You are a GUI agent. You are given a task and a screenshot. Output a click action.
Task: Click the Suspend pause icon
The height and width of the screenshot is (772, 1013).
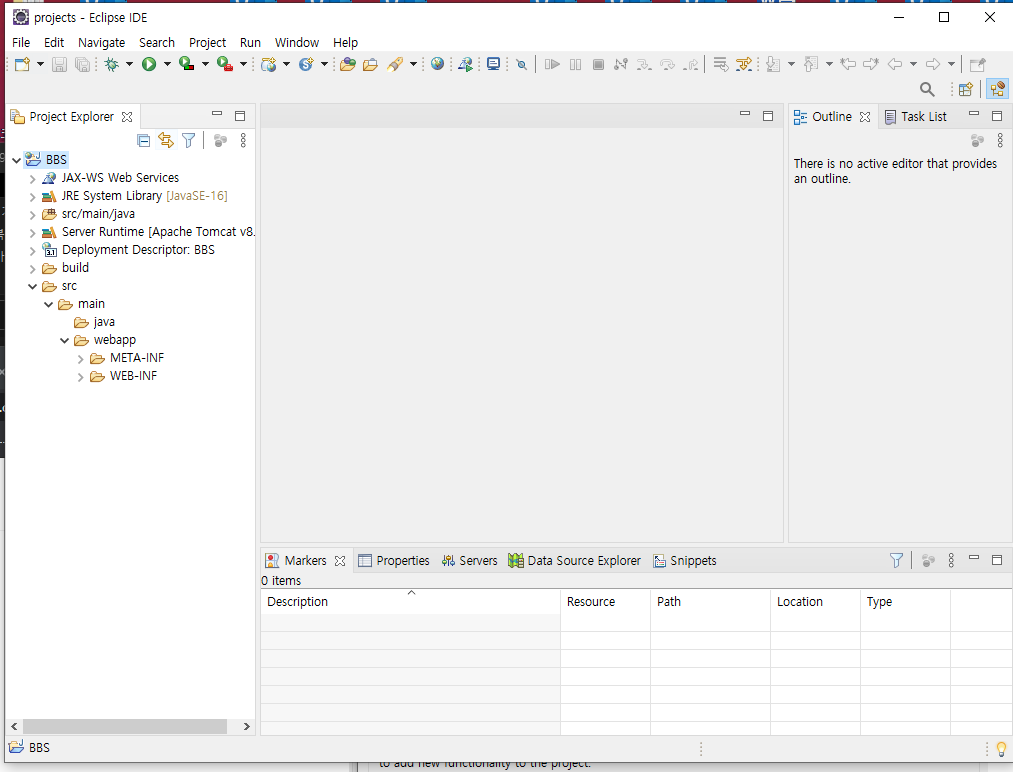[x=576, y=64]
